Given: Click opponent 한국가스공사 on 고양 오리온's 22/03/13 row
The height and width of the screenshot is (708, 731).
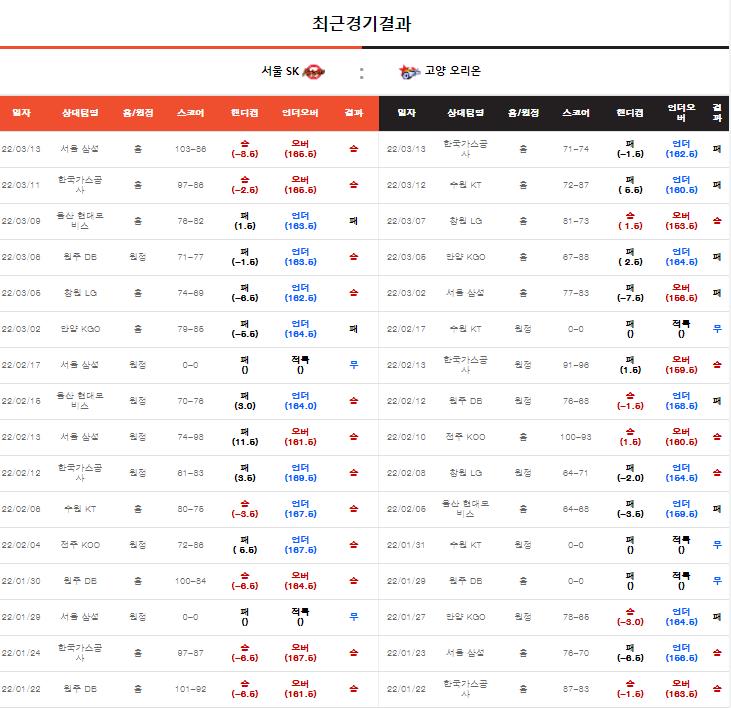Looking at the screenshot, I should pyautogui.click(x=465, y=149).
